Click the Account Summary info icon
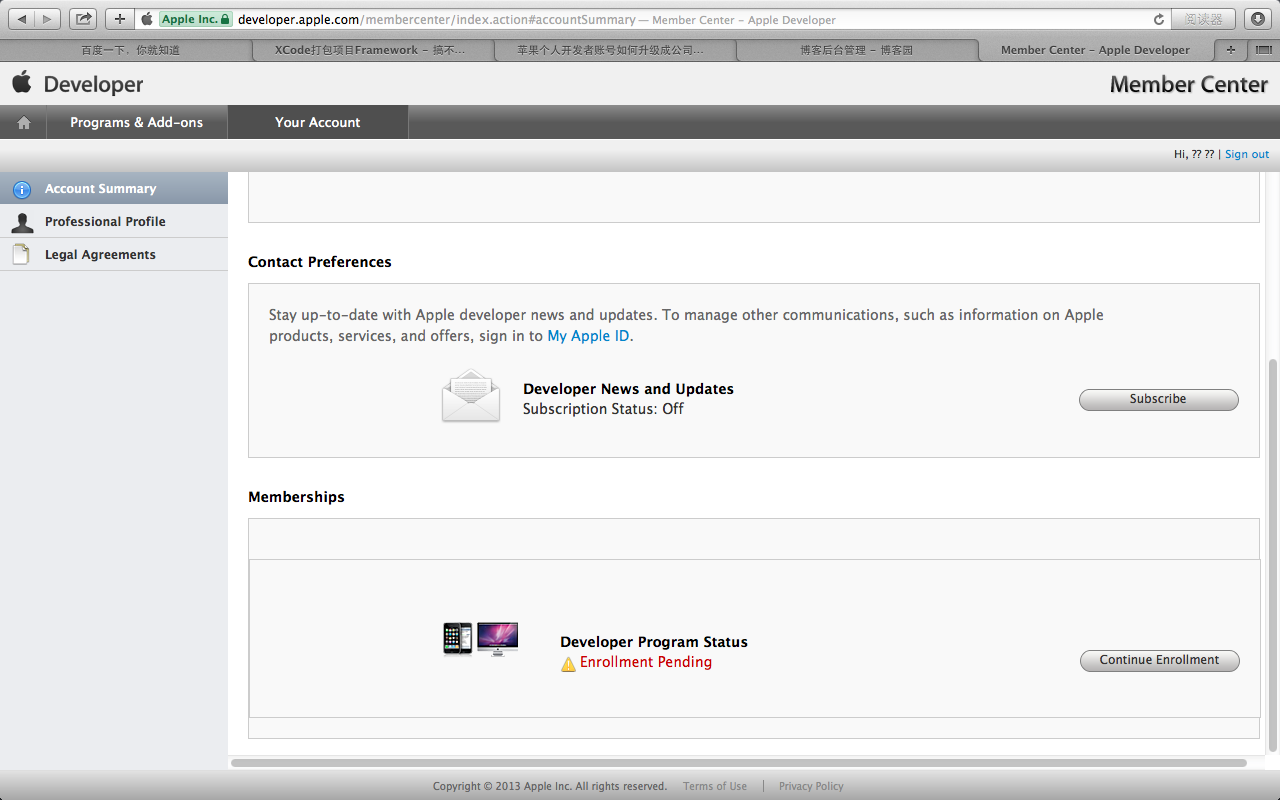Viewport: 1280px width, 800px height. coord(21,189)
